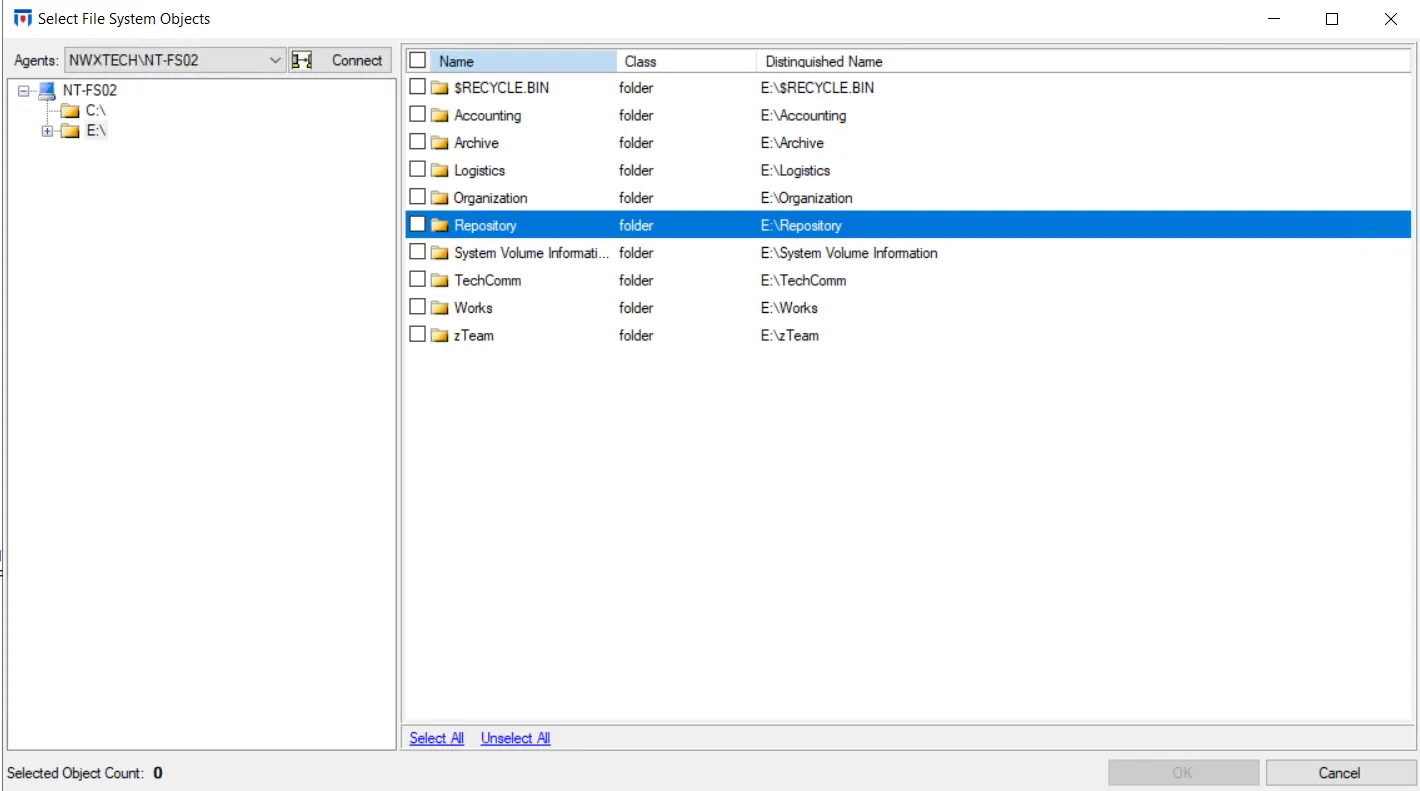
Task: Click the Archive folder icon
Action: tap(439, 143)
